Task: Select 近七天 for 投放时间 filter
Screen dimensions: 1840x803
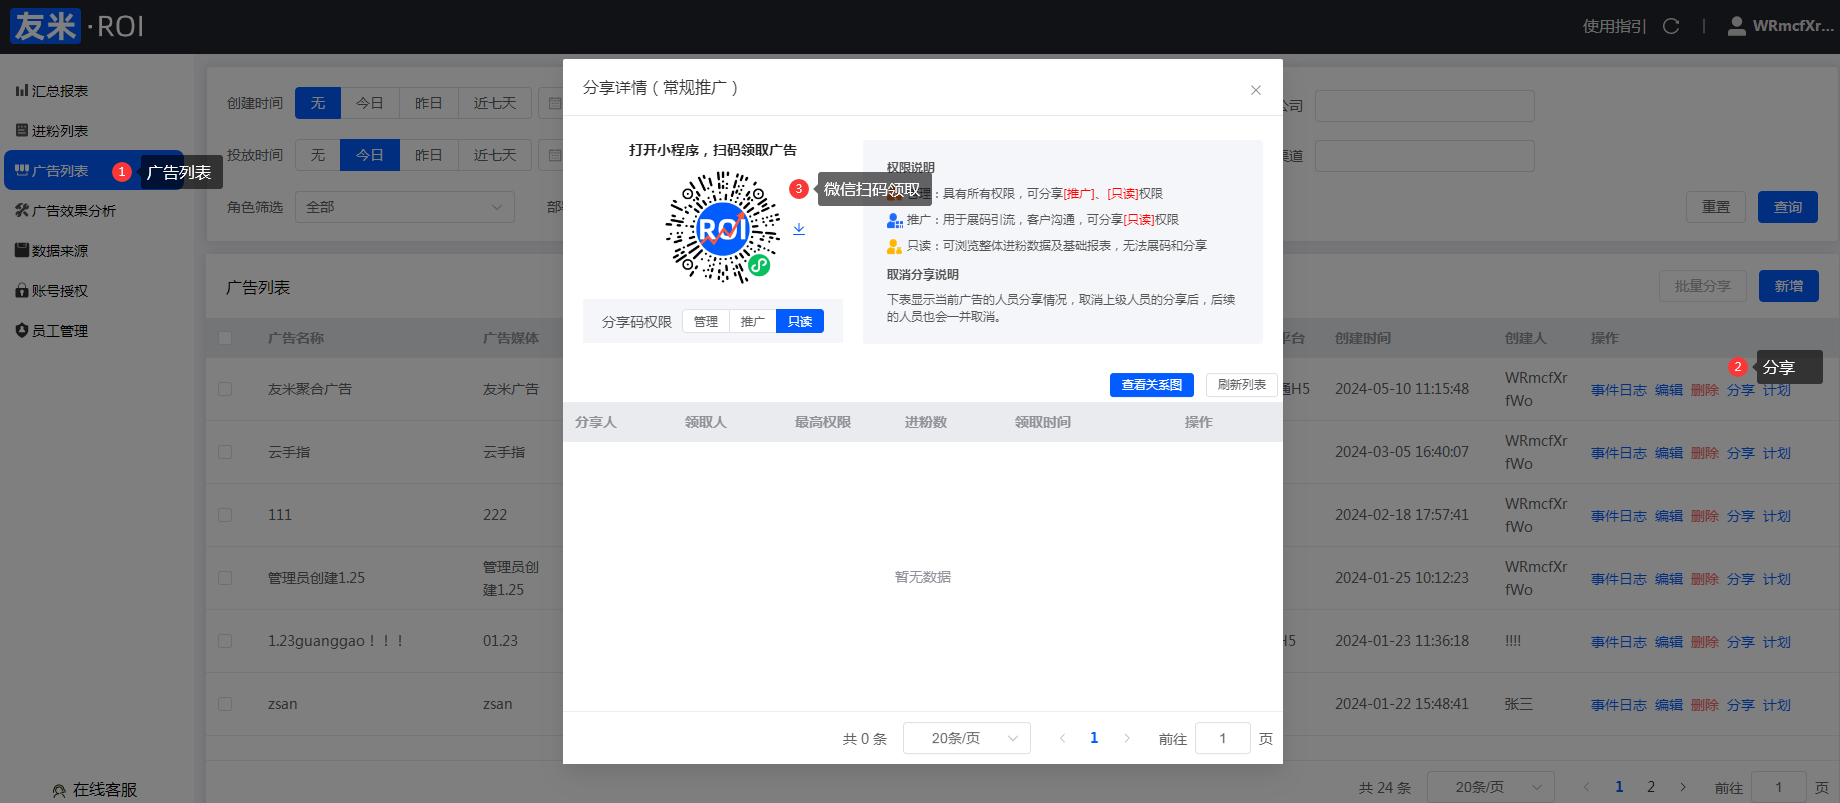Action: [495, 155]
